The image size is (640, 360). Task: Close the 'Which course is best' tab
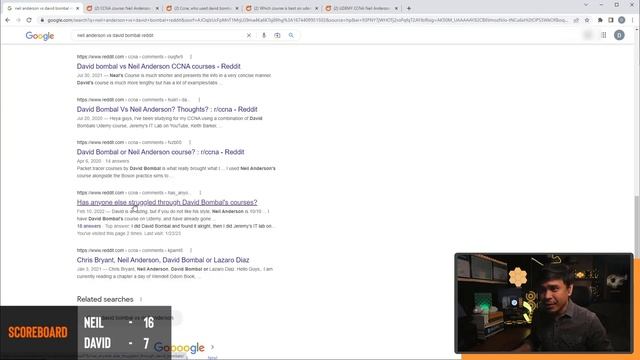click(x=316, y=8)
